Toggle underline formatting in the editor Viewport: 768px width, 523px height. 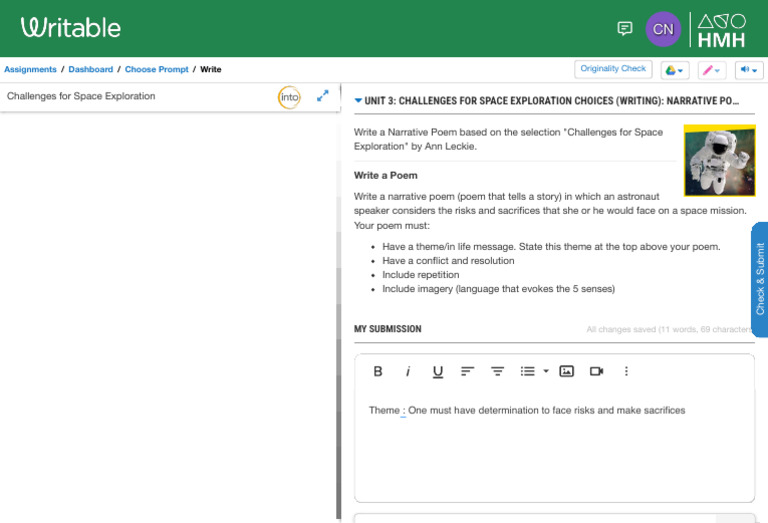(x=438, y=371)
